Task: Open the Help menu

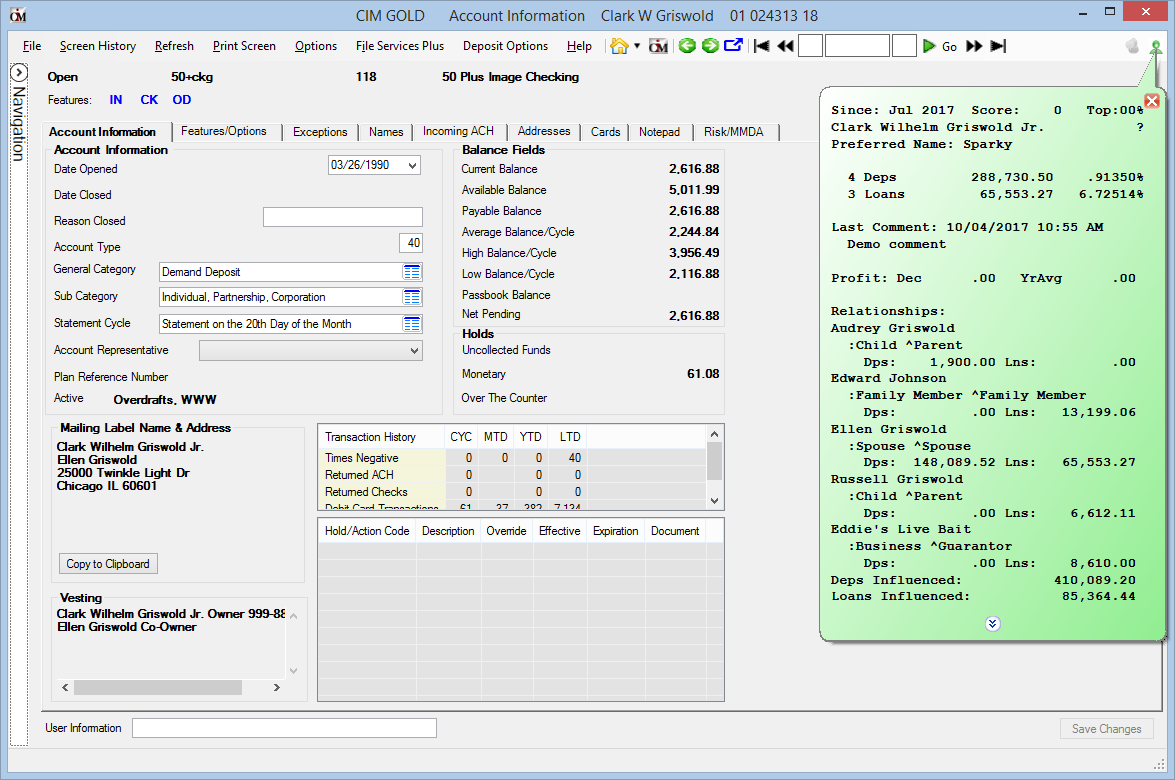Action: 579,46
